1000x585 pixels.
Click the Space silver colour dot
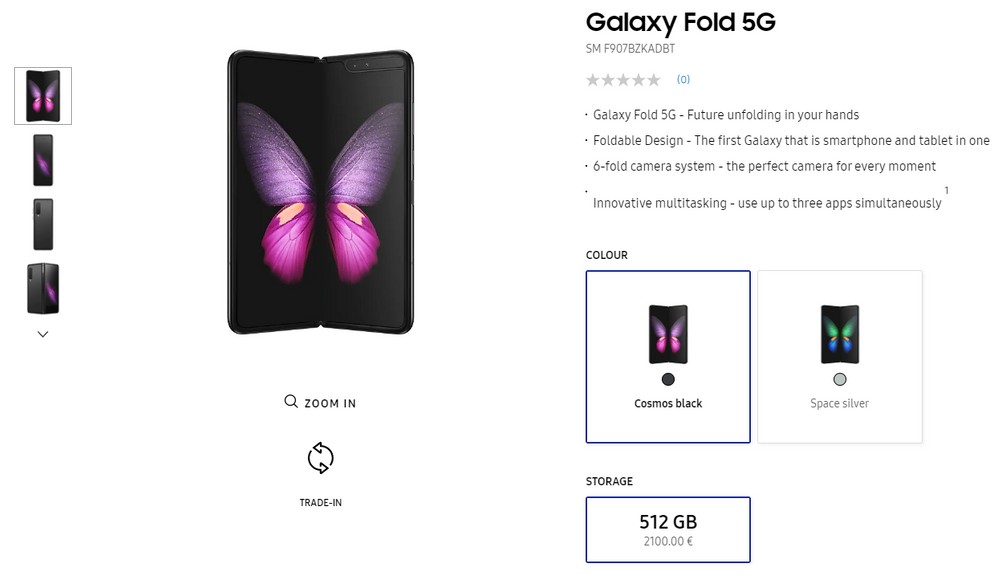840,380
